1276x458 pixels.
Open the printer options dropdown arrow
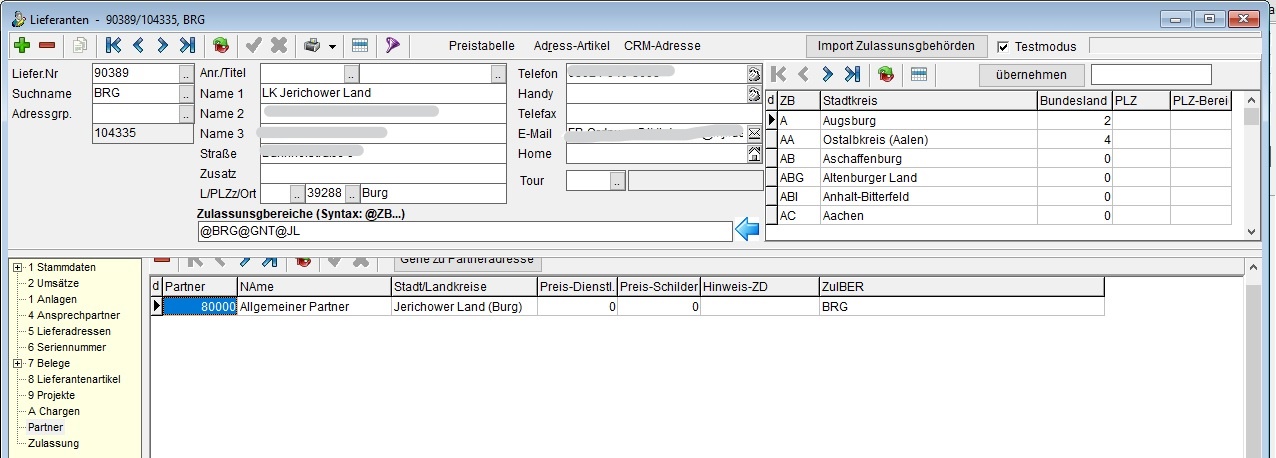coord(331,47)
